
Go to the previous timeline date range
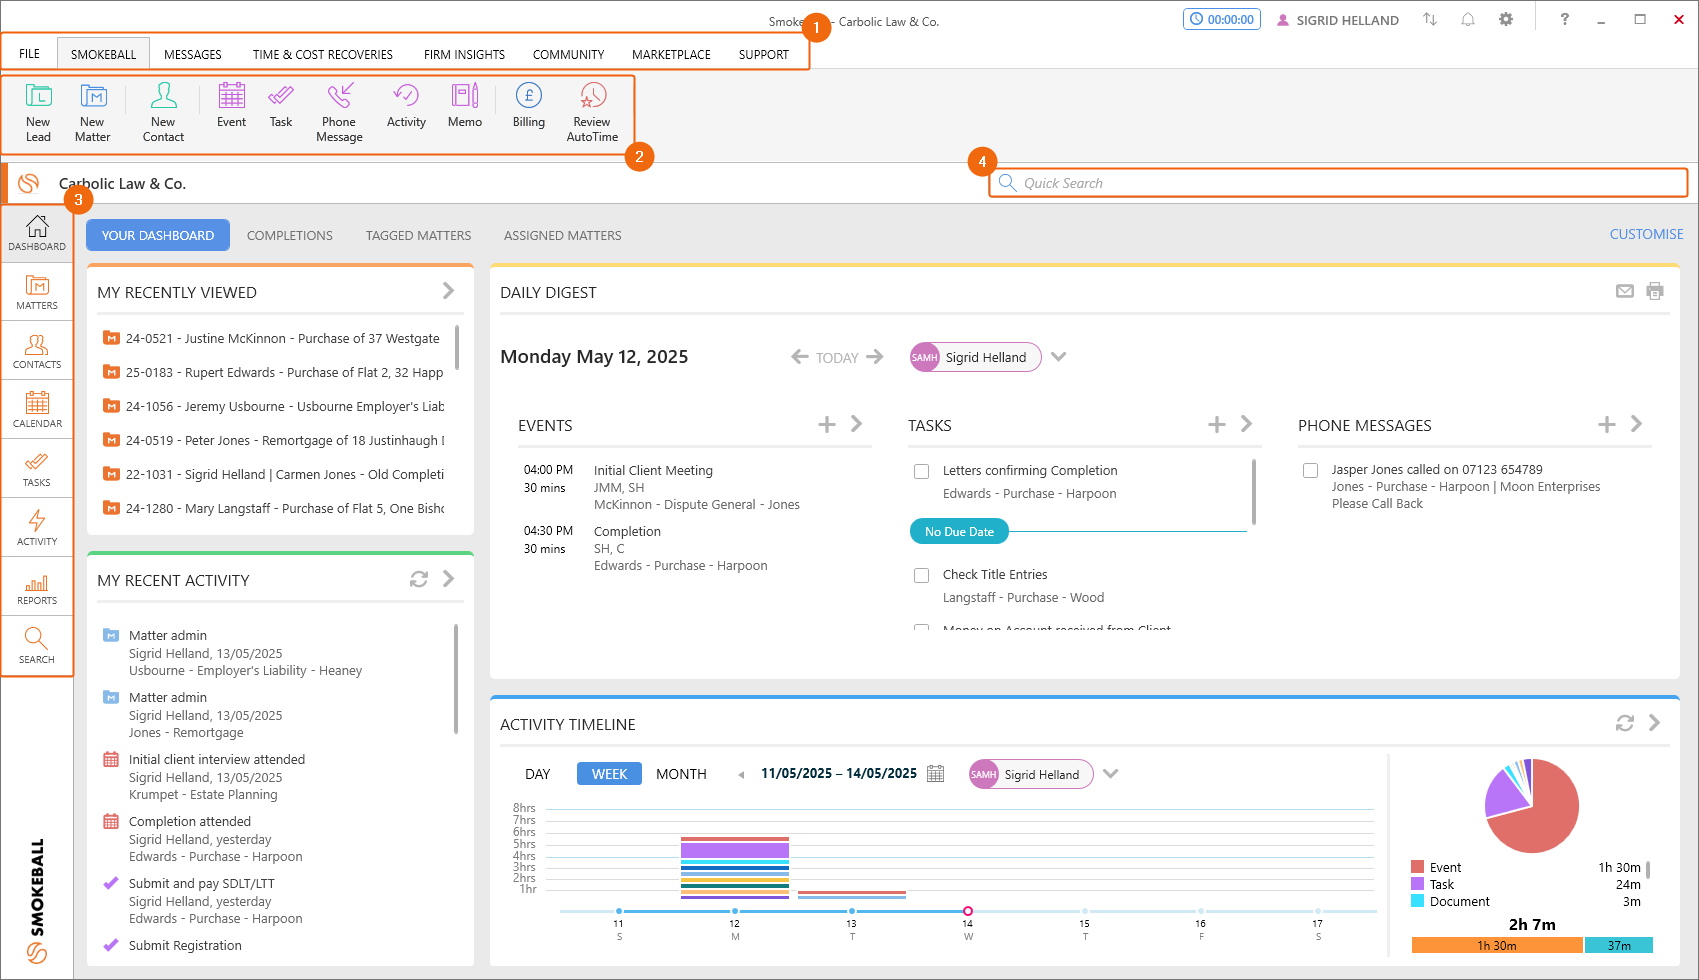pyautogui.click(x=741, y=775)
